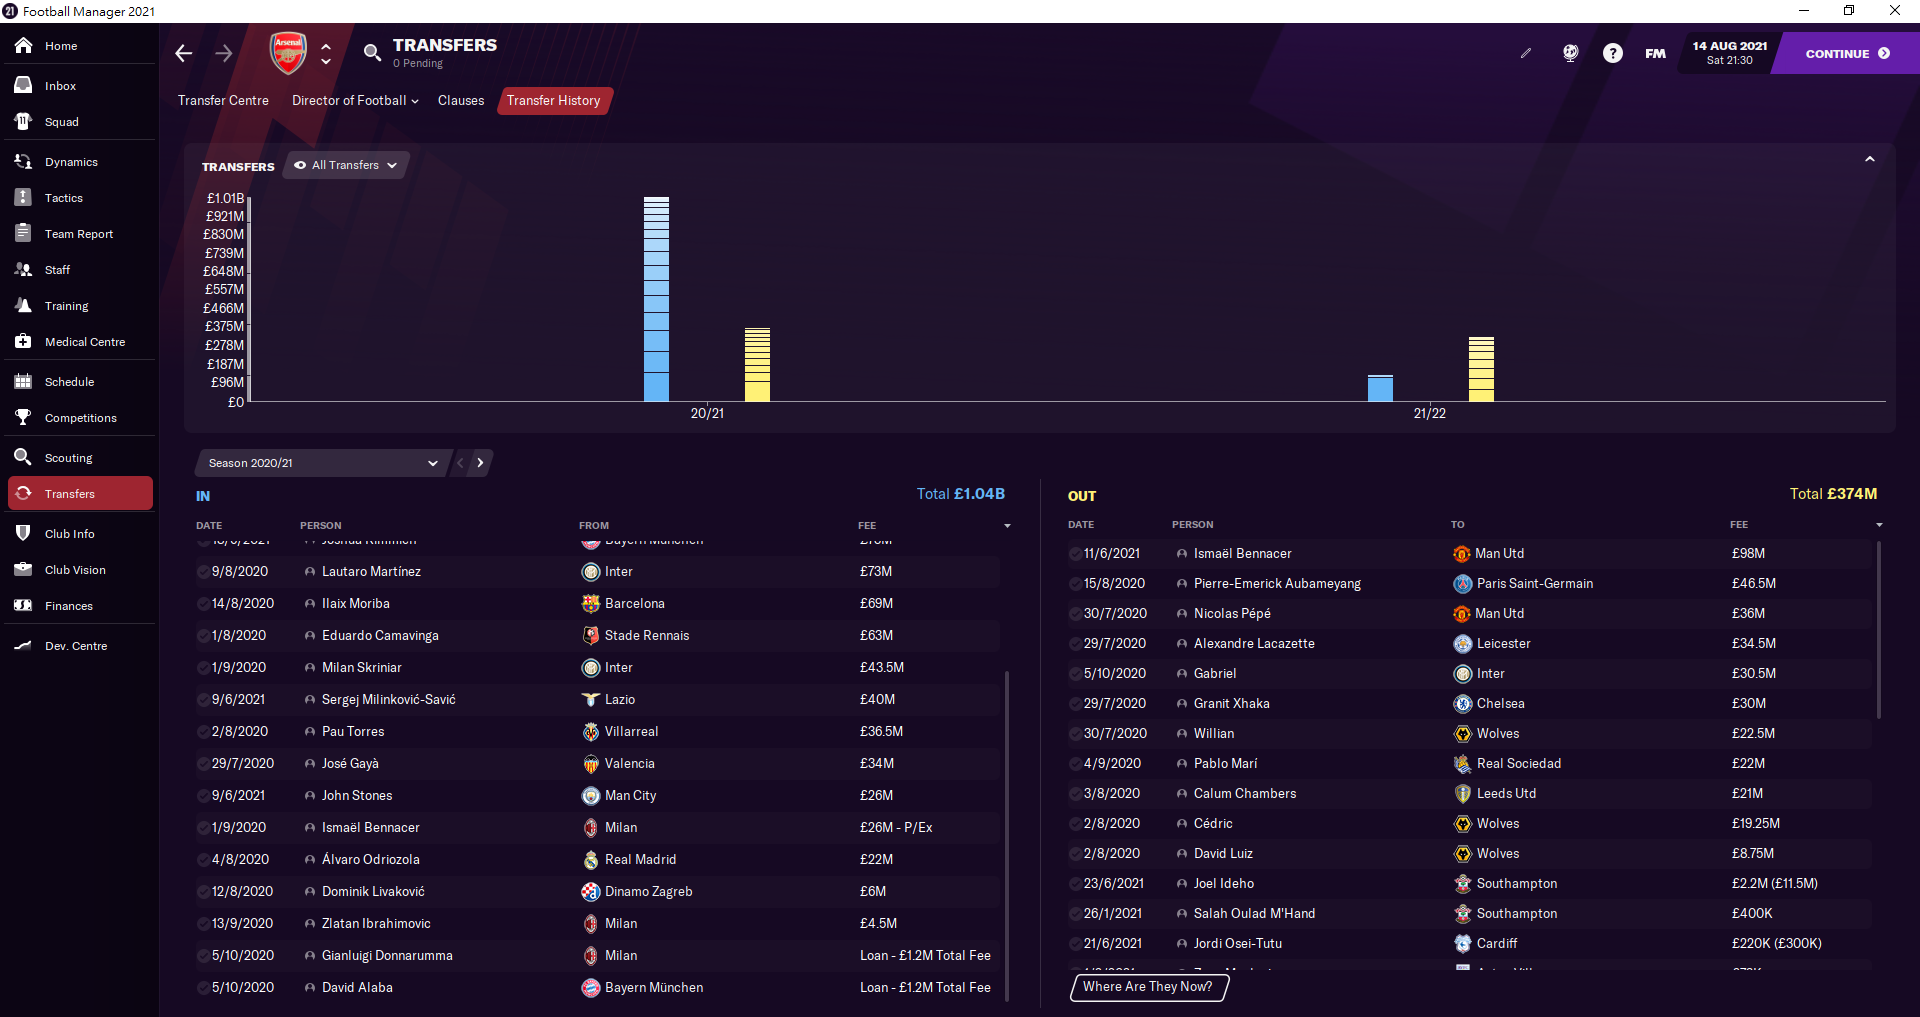Open Pierre-Emerick Aubameyang player link
Screen dimensions: 1920x1017
click(x=1277, y=584)
